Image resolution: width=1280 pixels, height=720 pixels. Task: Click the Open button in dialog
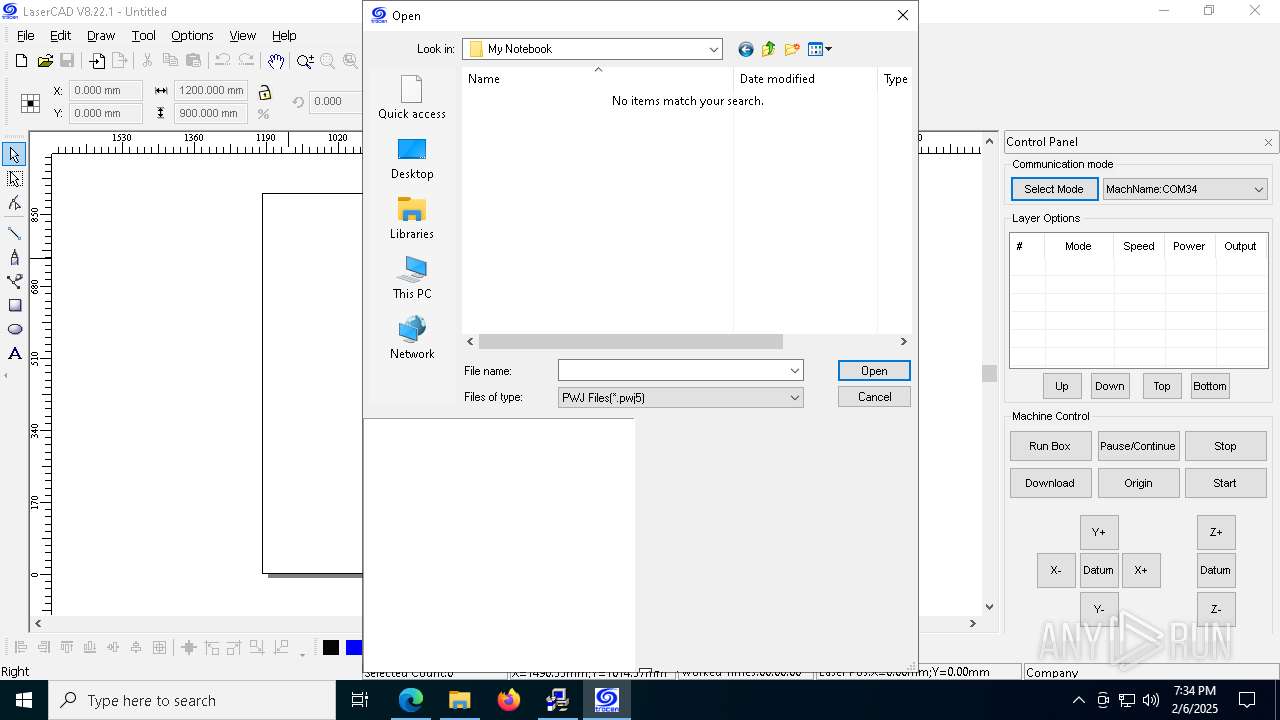[874, 371]
